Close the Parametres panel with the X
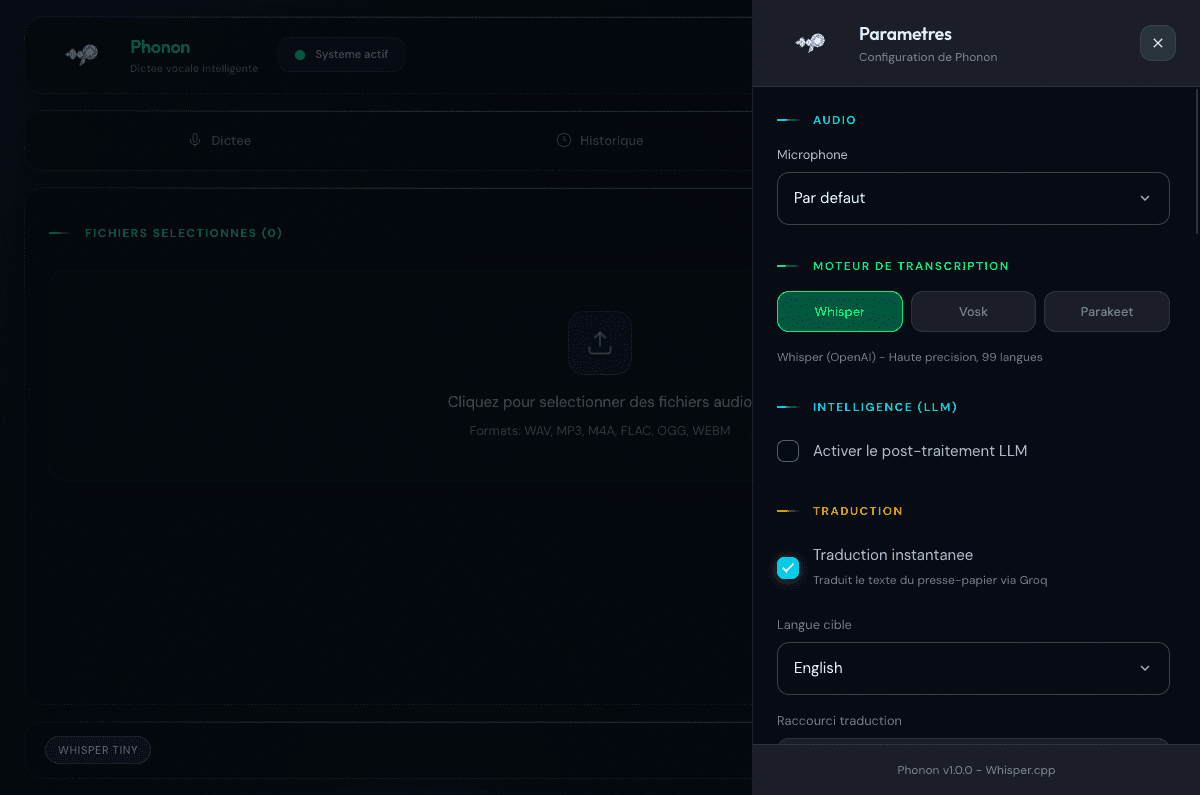The width and height of the screenshot is (1200, 795). [1157, 43]
